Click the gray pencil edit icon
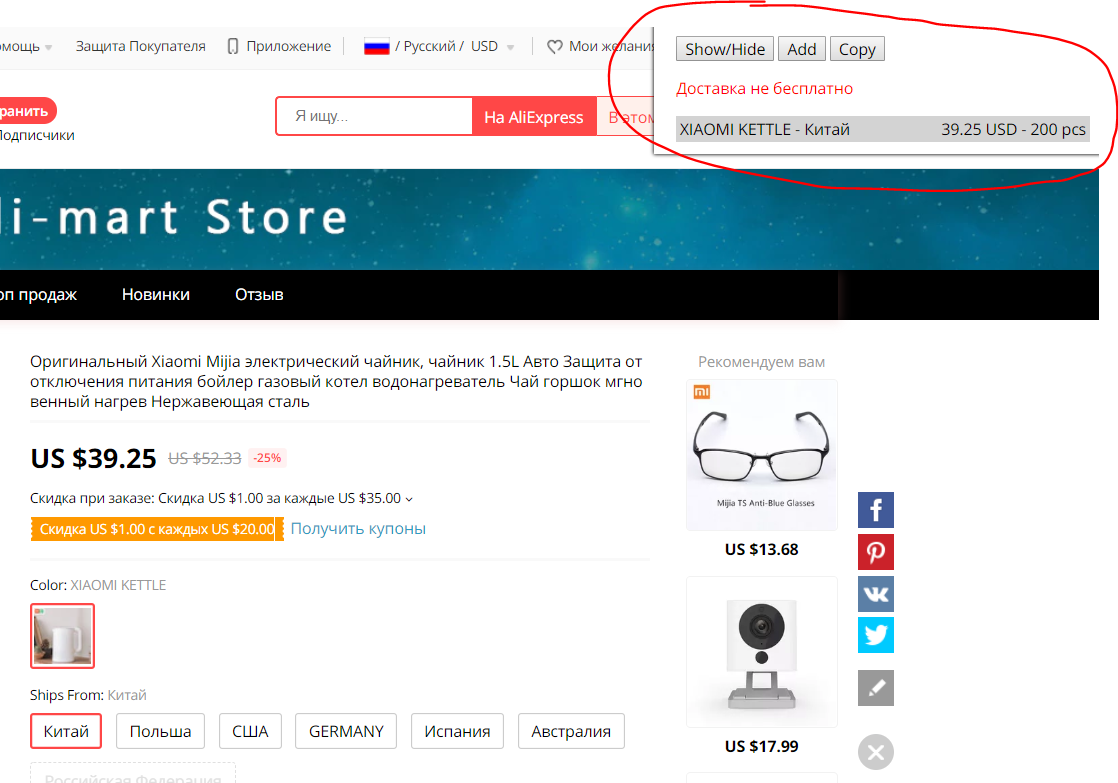Viewport: 1118px width, 783px height. coord(876,687)
